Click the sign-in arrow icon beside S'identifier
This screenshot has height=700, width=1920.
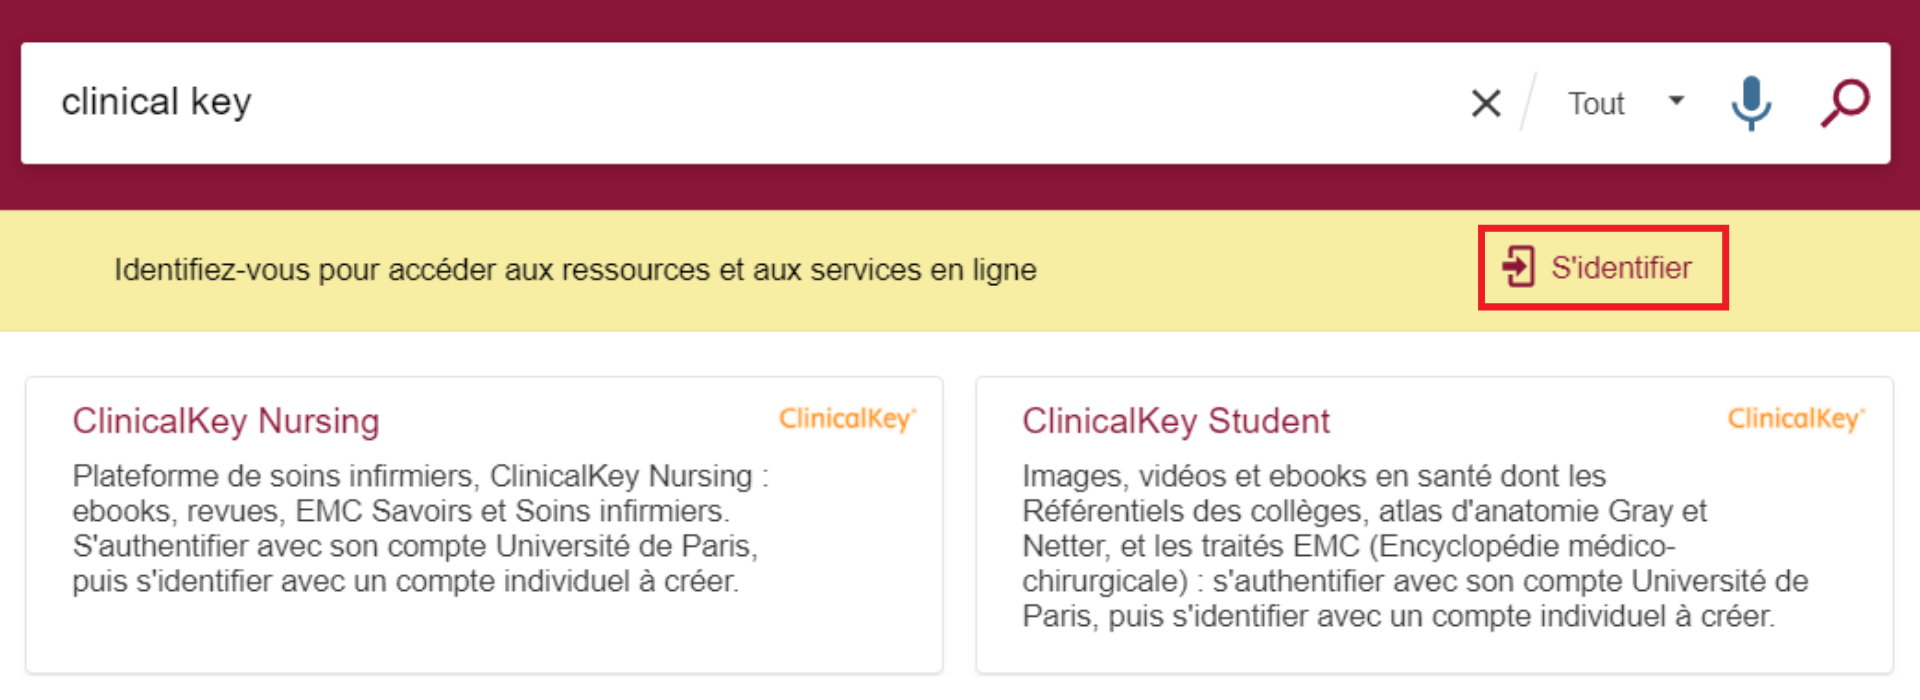click(x=1518, y=267)
